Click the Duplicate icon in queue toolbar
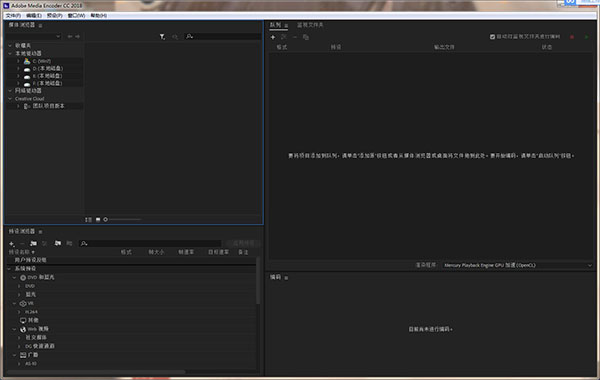This screenshot has height=380, width=600. [x=306, y=37]
